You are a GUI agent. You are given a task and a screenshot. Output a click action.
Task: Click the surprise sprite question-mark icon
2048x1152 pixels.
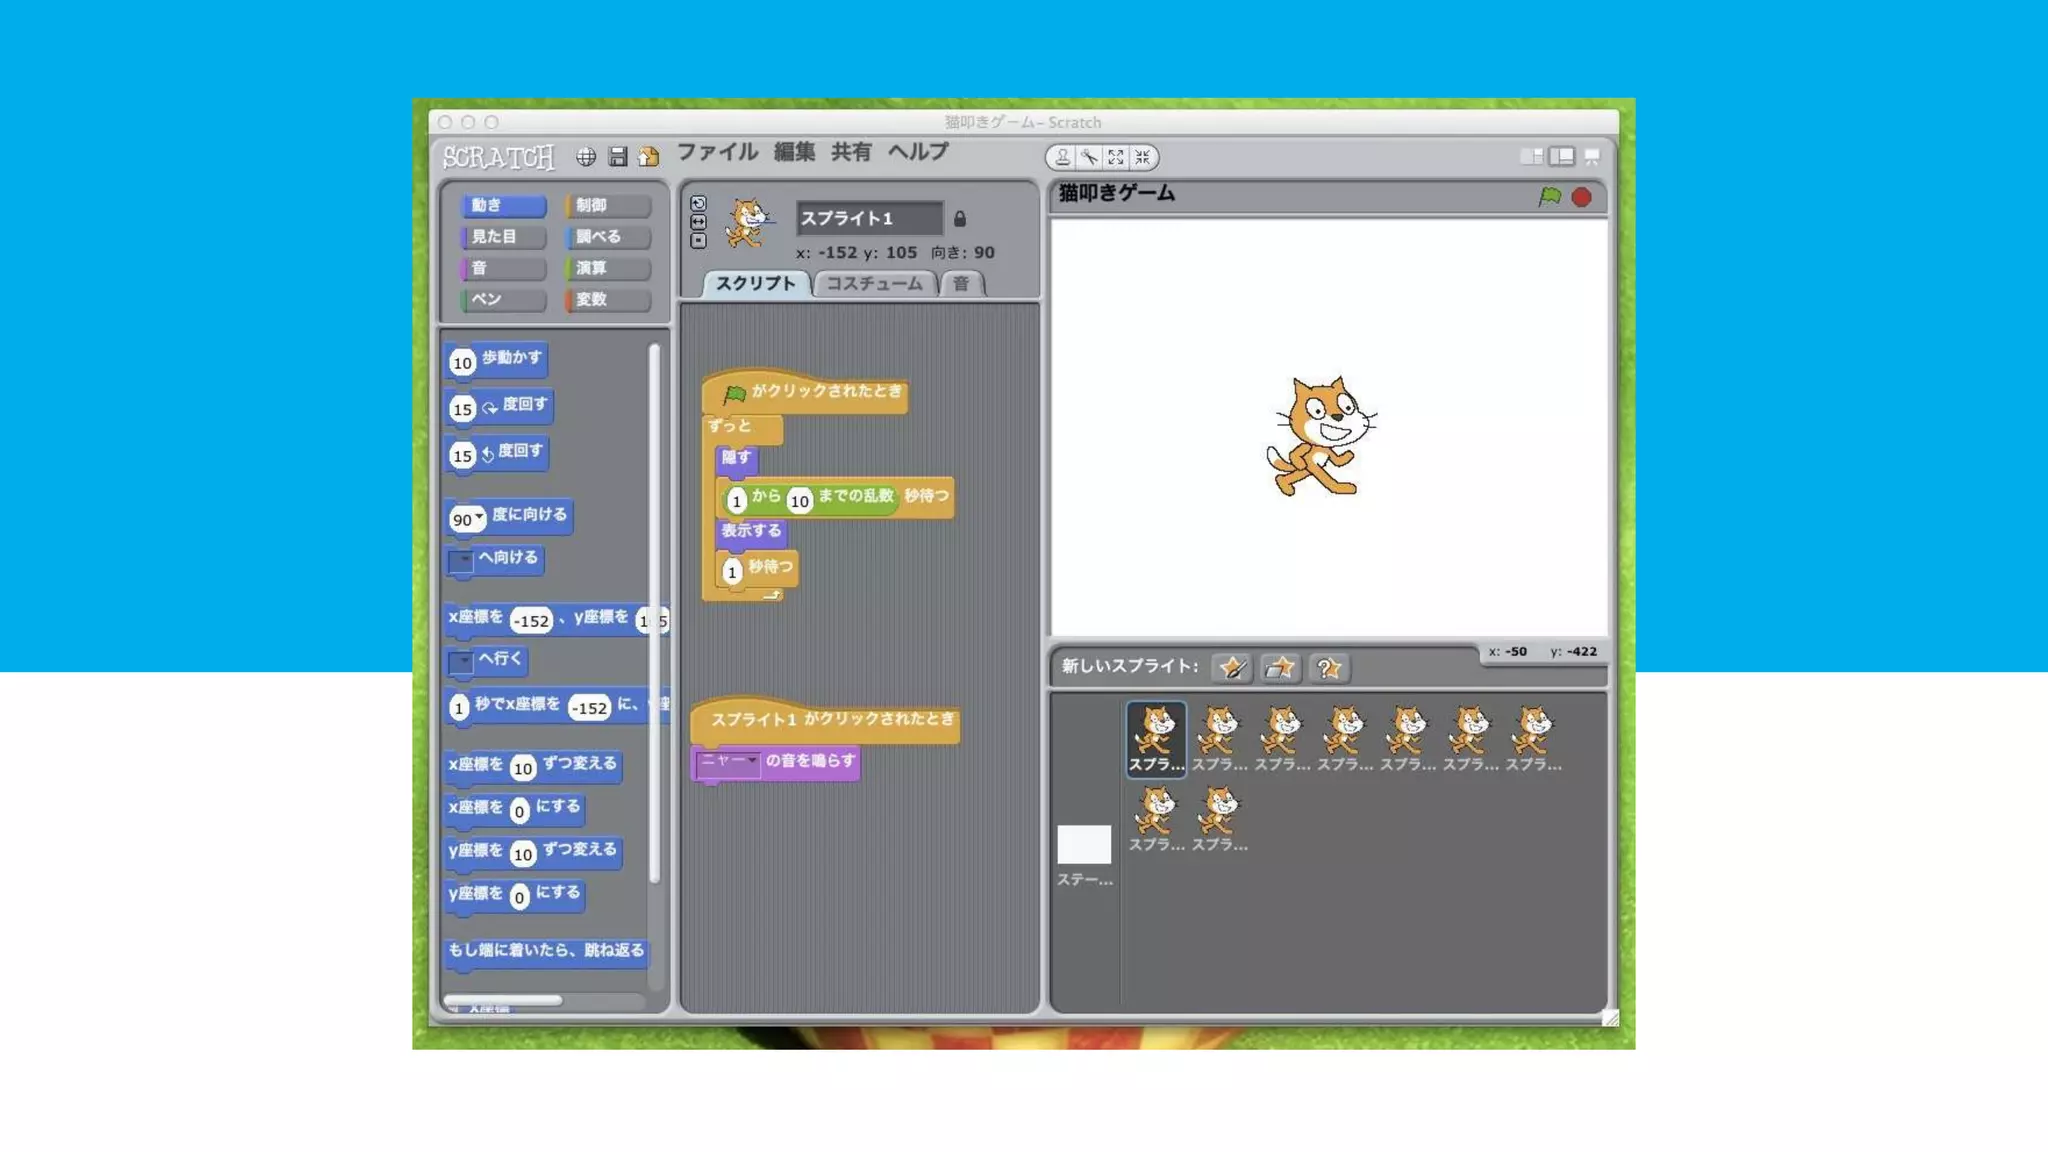(1329, 667)
